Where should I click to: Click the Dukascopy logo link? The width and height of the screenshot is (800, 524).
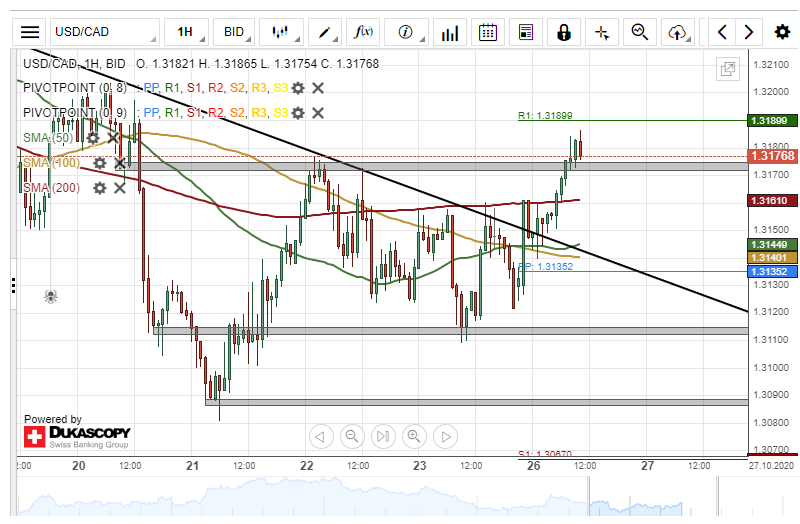[77, 437]
